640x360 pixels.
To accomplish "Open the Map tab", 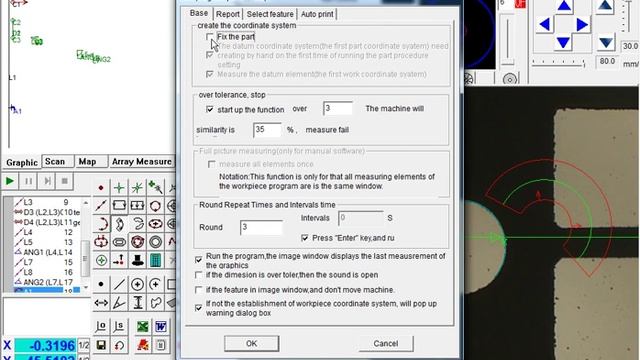I will (87, 162).
